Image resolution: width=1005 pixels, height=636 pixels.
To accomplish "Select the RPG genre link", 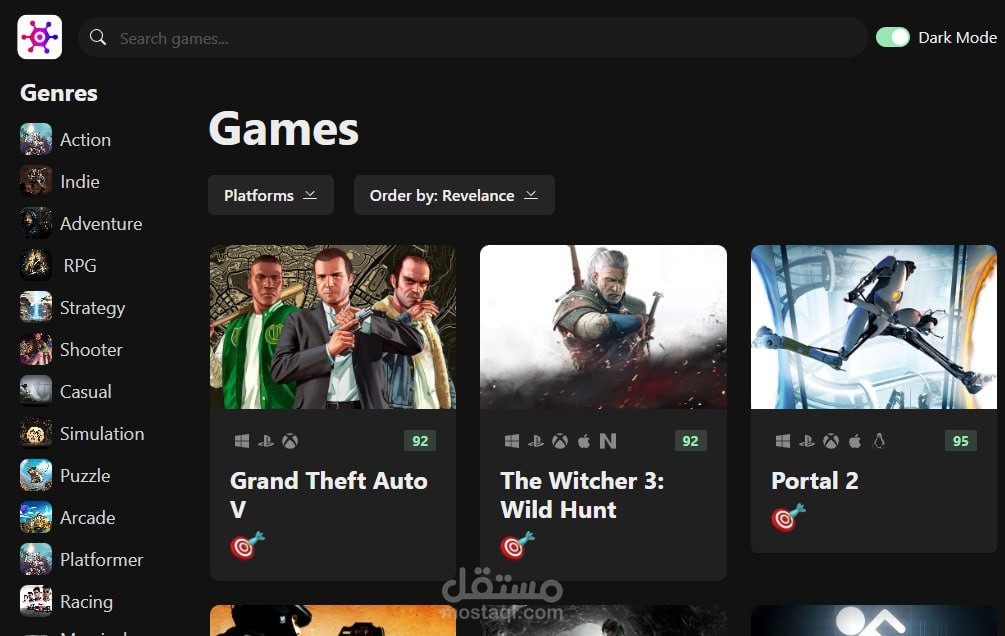I will tap(80, 265).
